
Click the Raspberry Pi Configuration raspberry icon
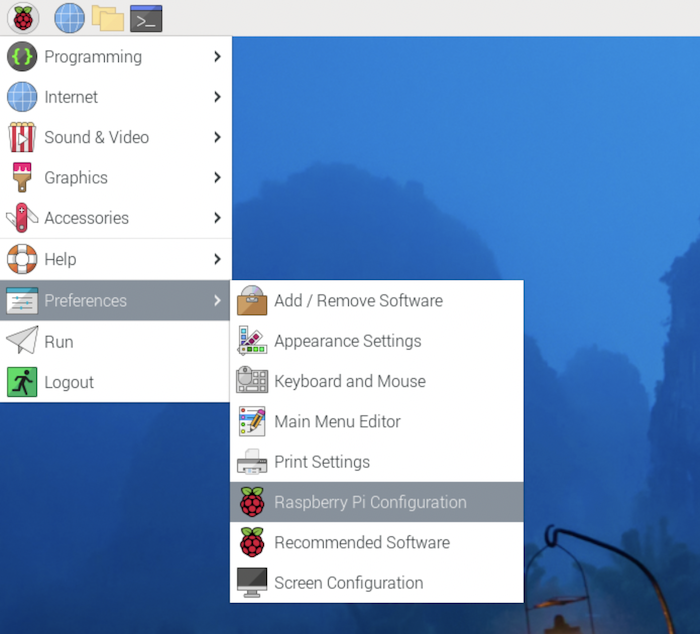(x=252, y=502)
